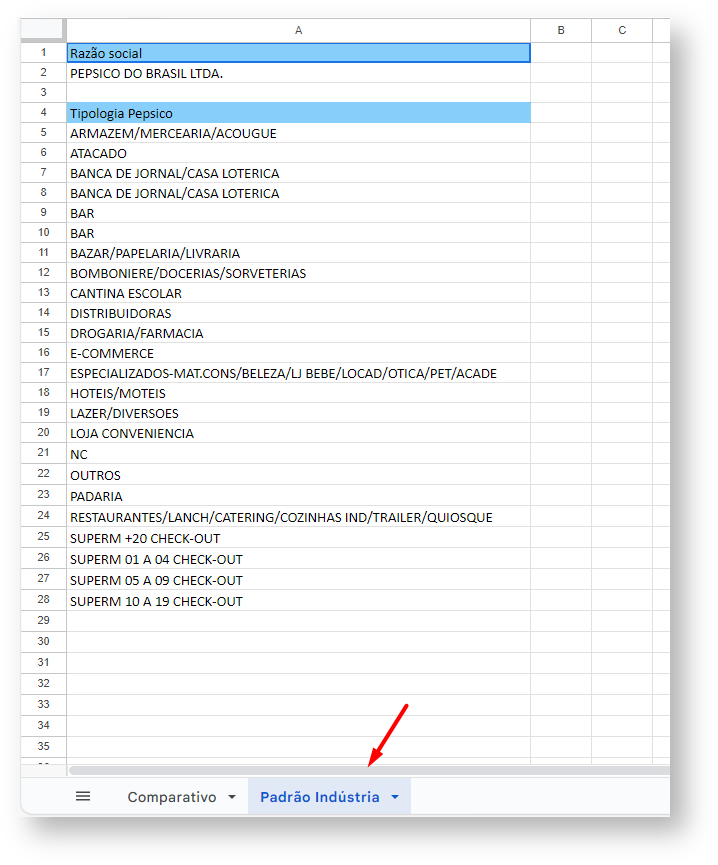718x865 pixels.
Task: Click the 'BAR' cell in row 9
Action: (x=298, y=213)
